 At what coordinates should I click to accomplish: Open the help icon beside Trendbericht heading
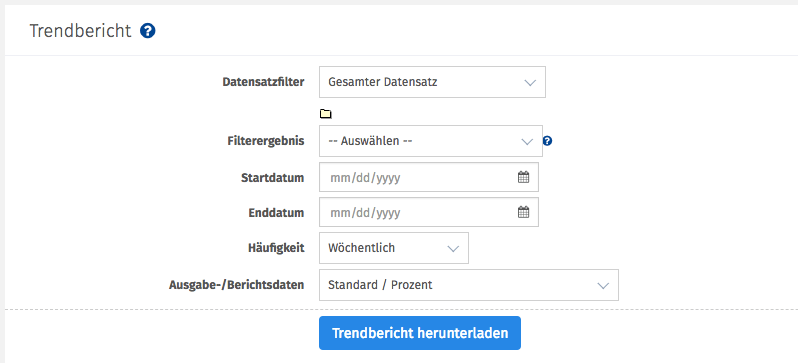click(x=148, y=31)
